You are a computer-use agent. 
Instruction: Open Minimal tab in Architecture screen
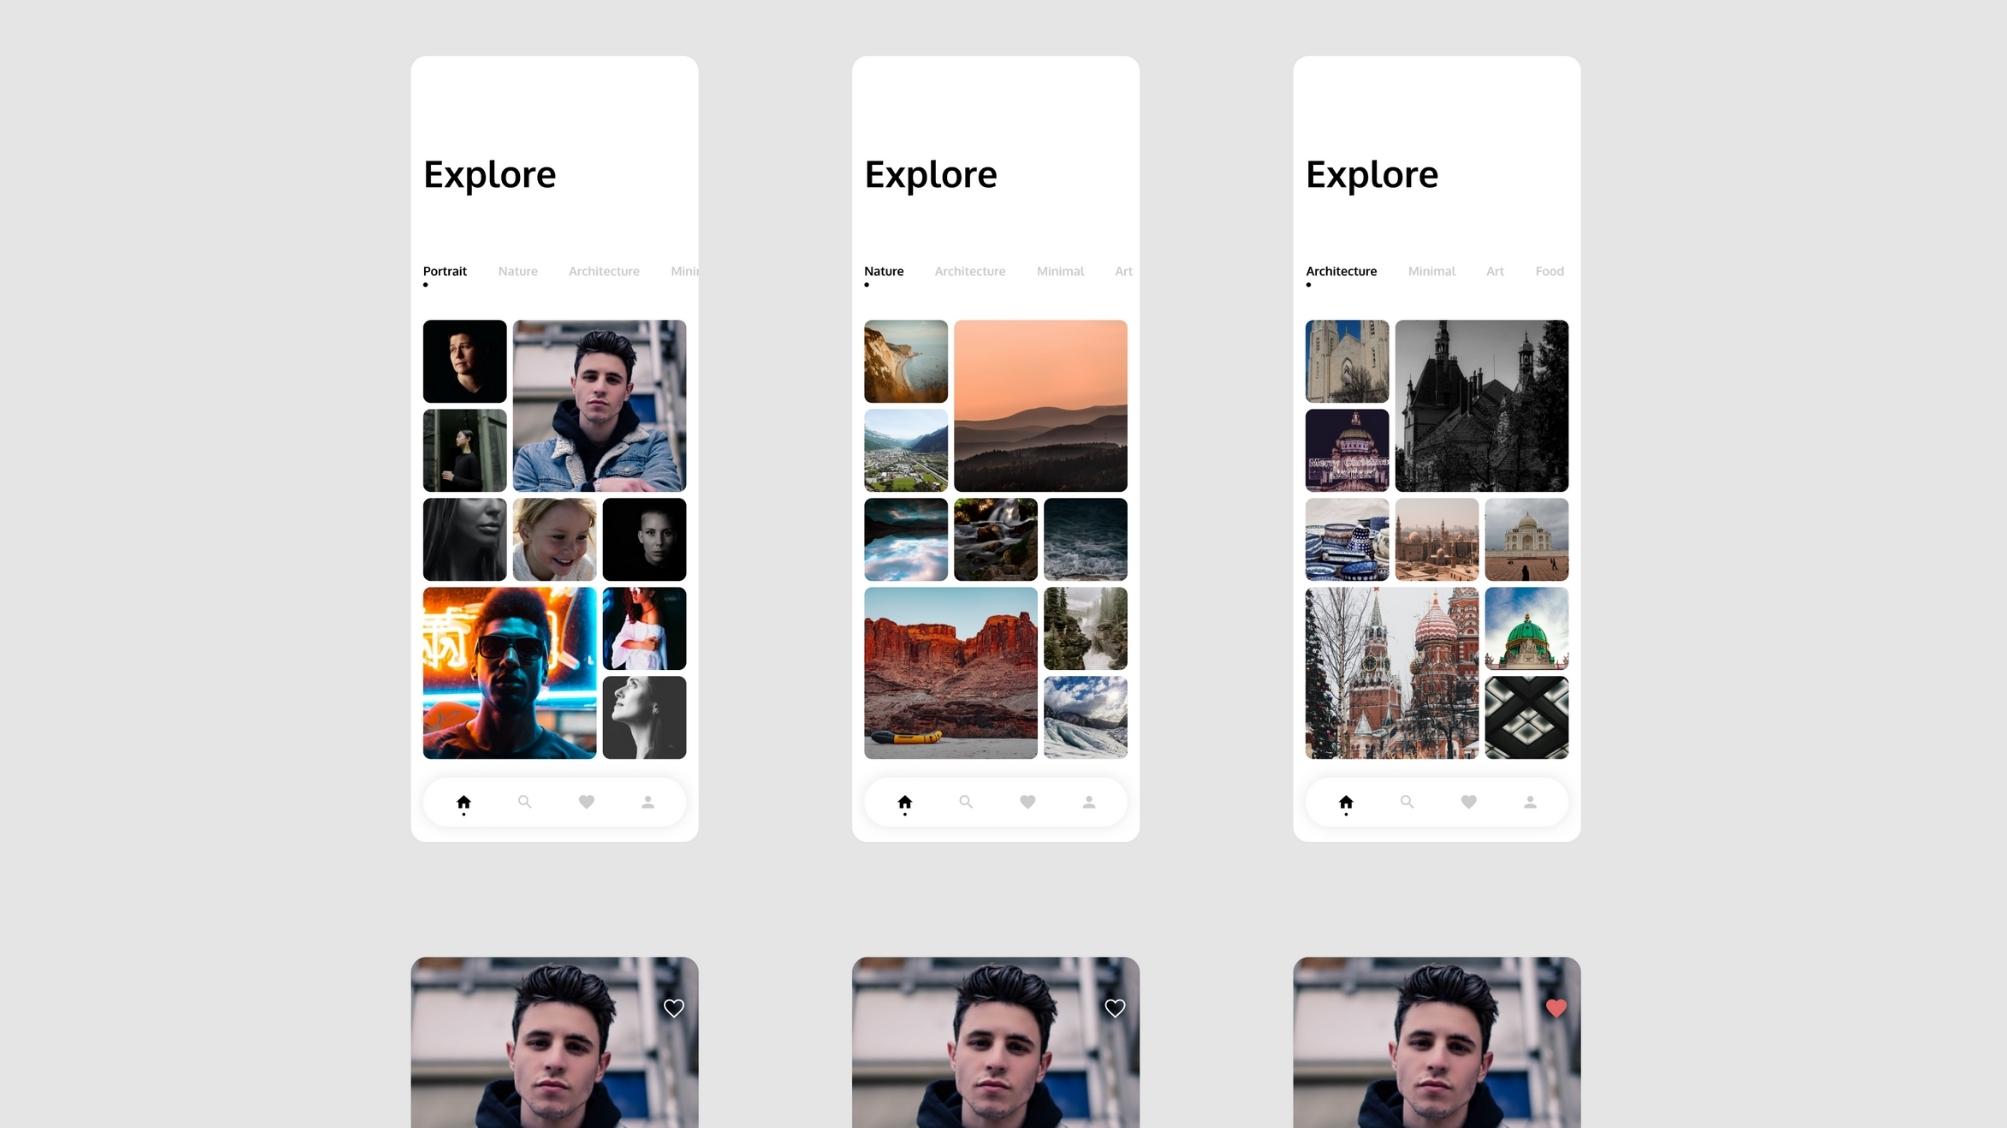[x=1431, y=271]
